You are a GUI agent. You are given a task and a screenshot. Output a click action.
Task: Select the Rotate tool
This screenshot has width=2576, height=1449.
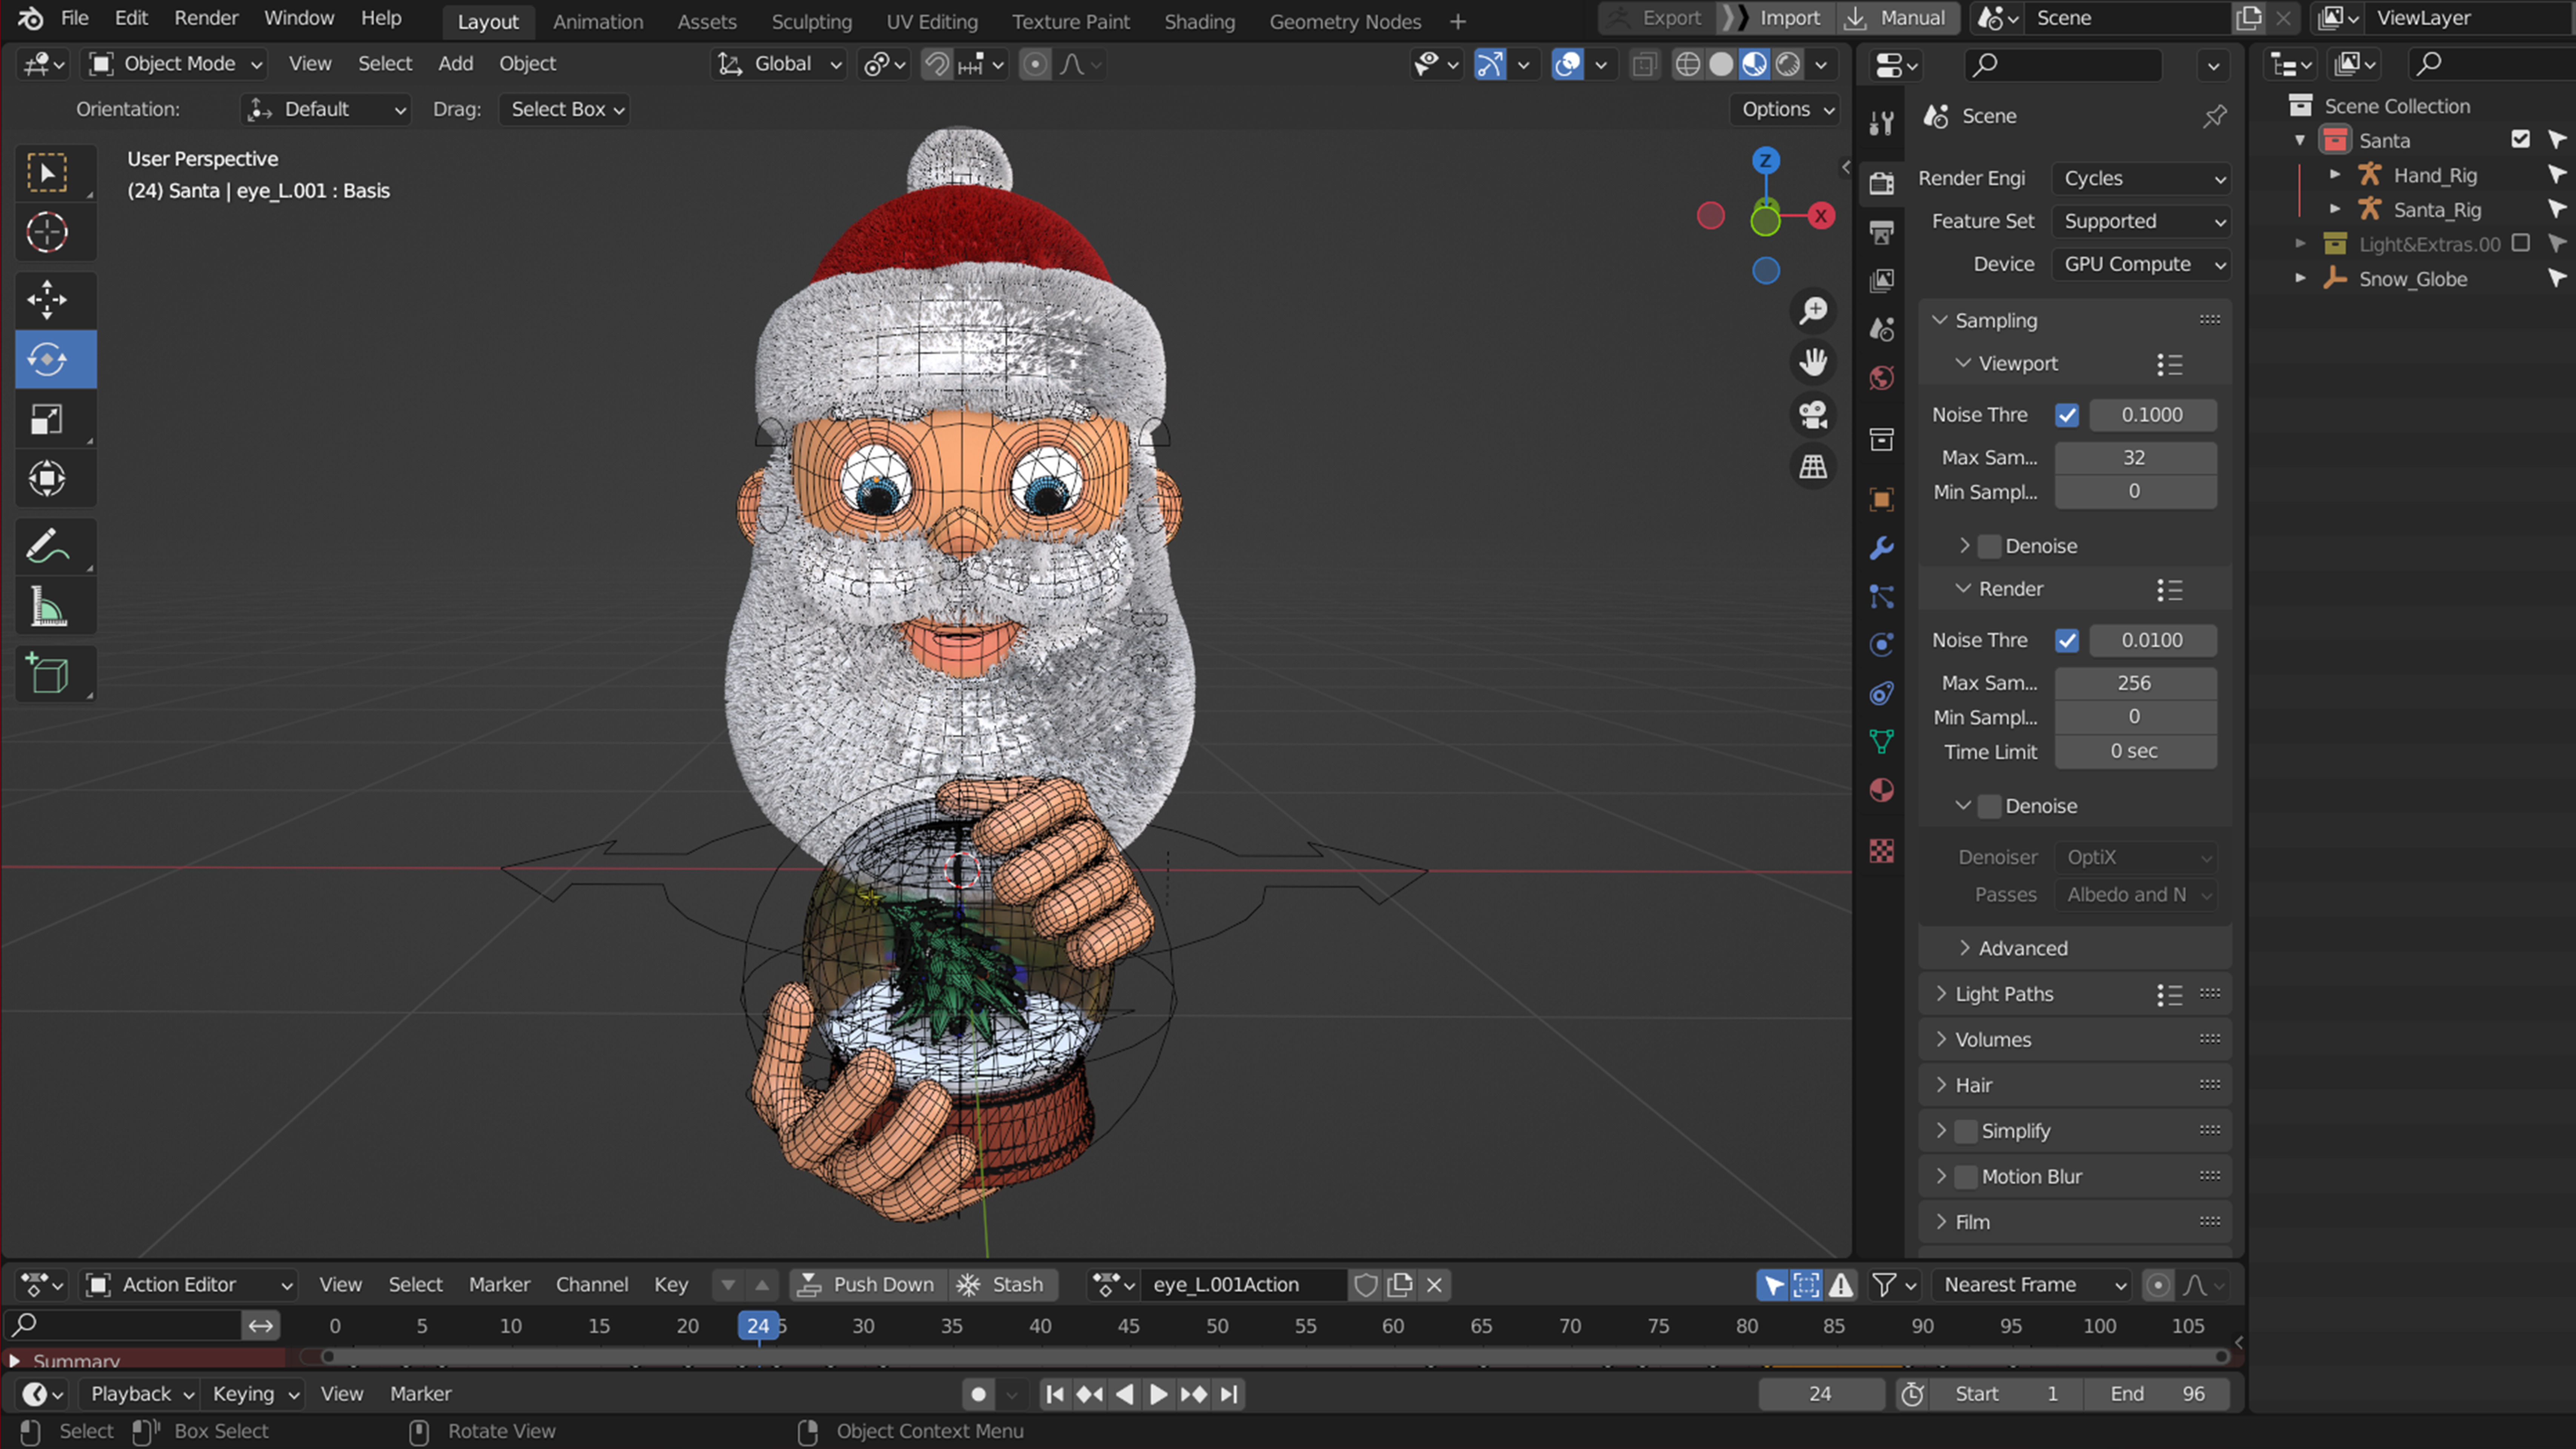[47, 359]
